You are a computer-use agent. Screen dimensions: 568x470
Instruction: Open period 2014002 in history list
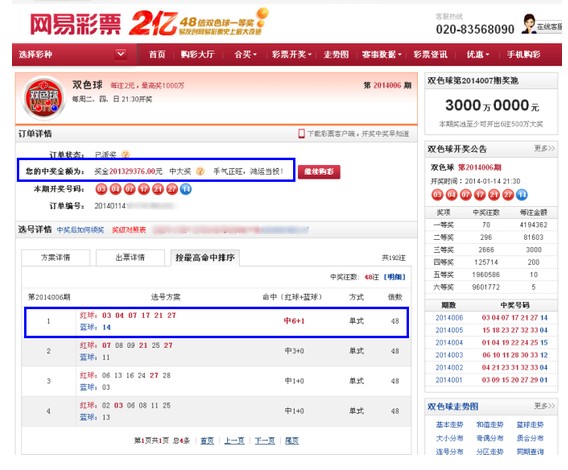449,367
